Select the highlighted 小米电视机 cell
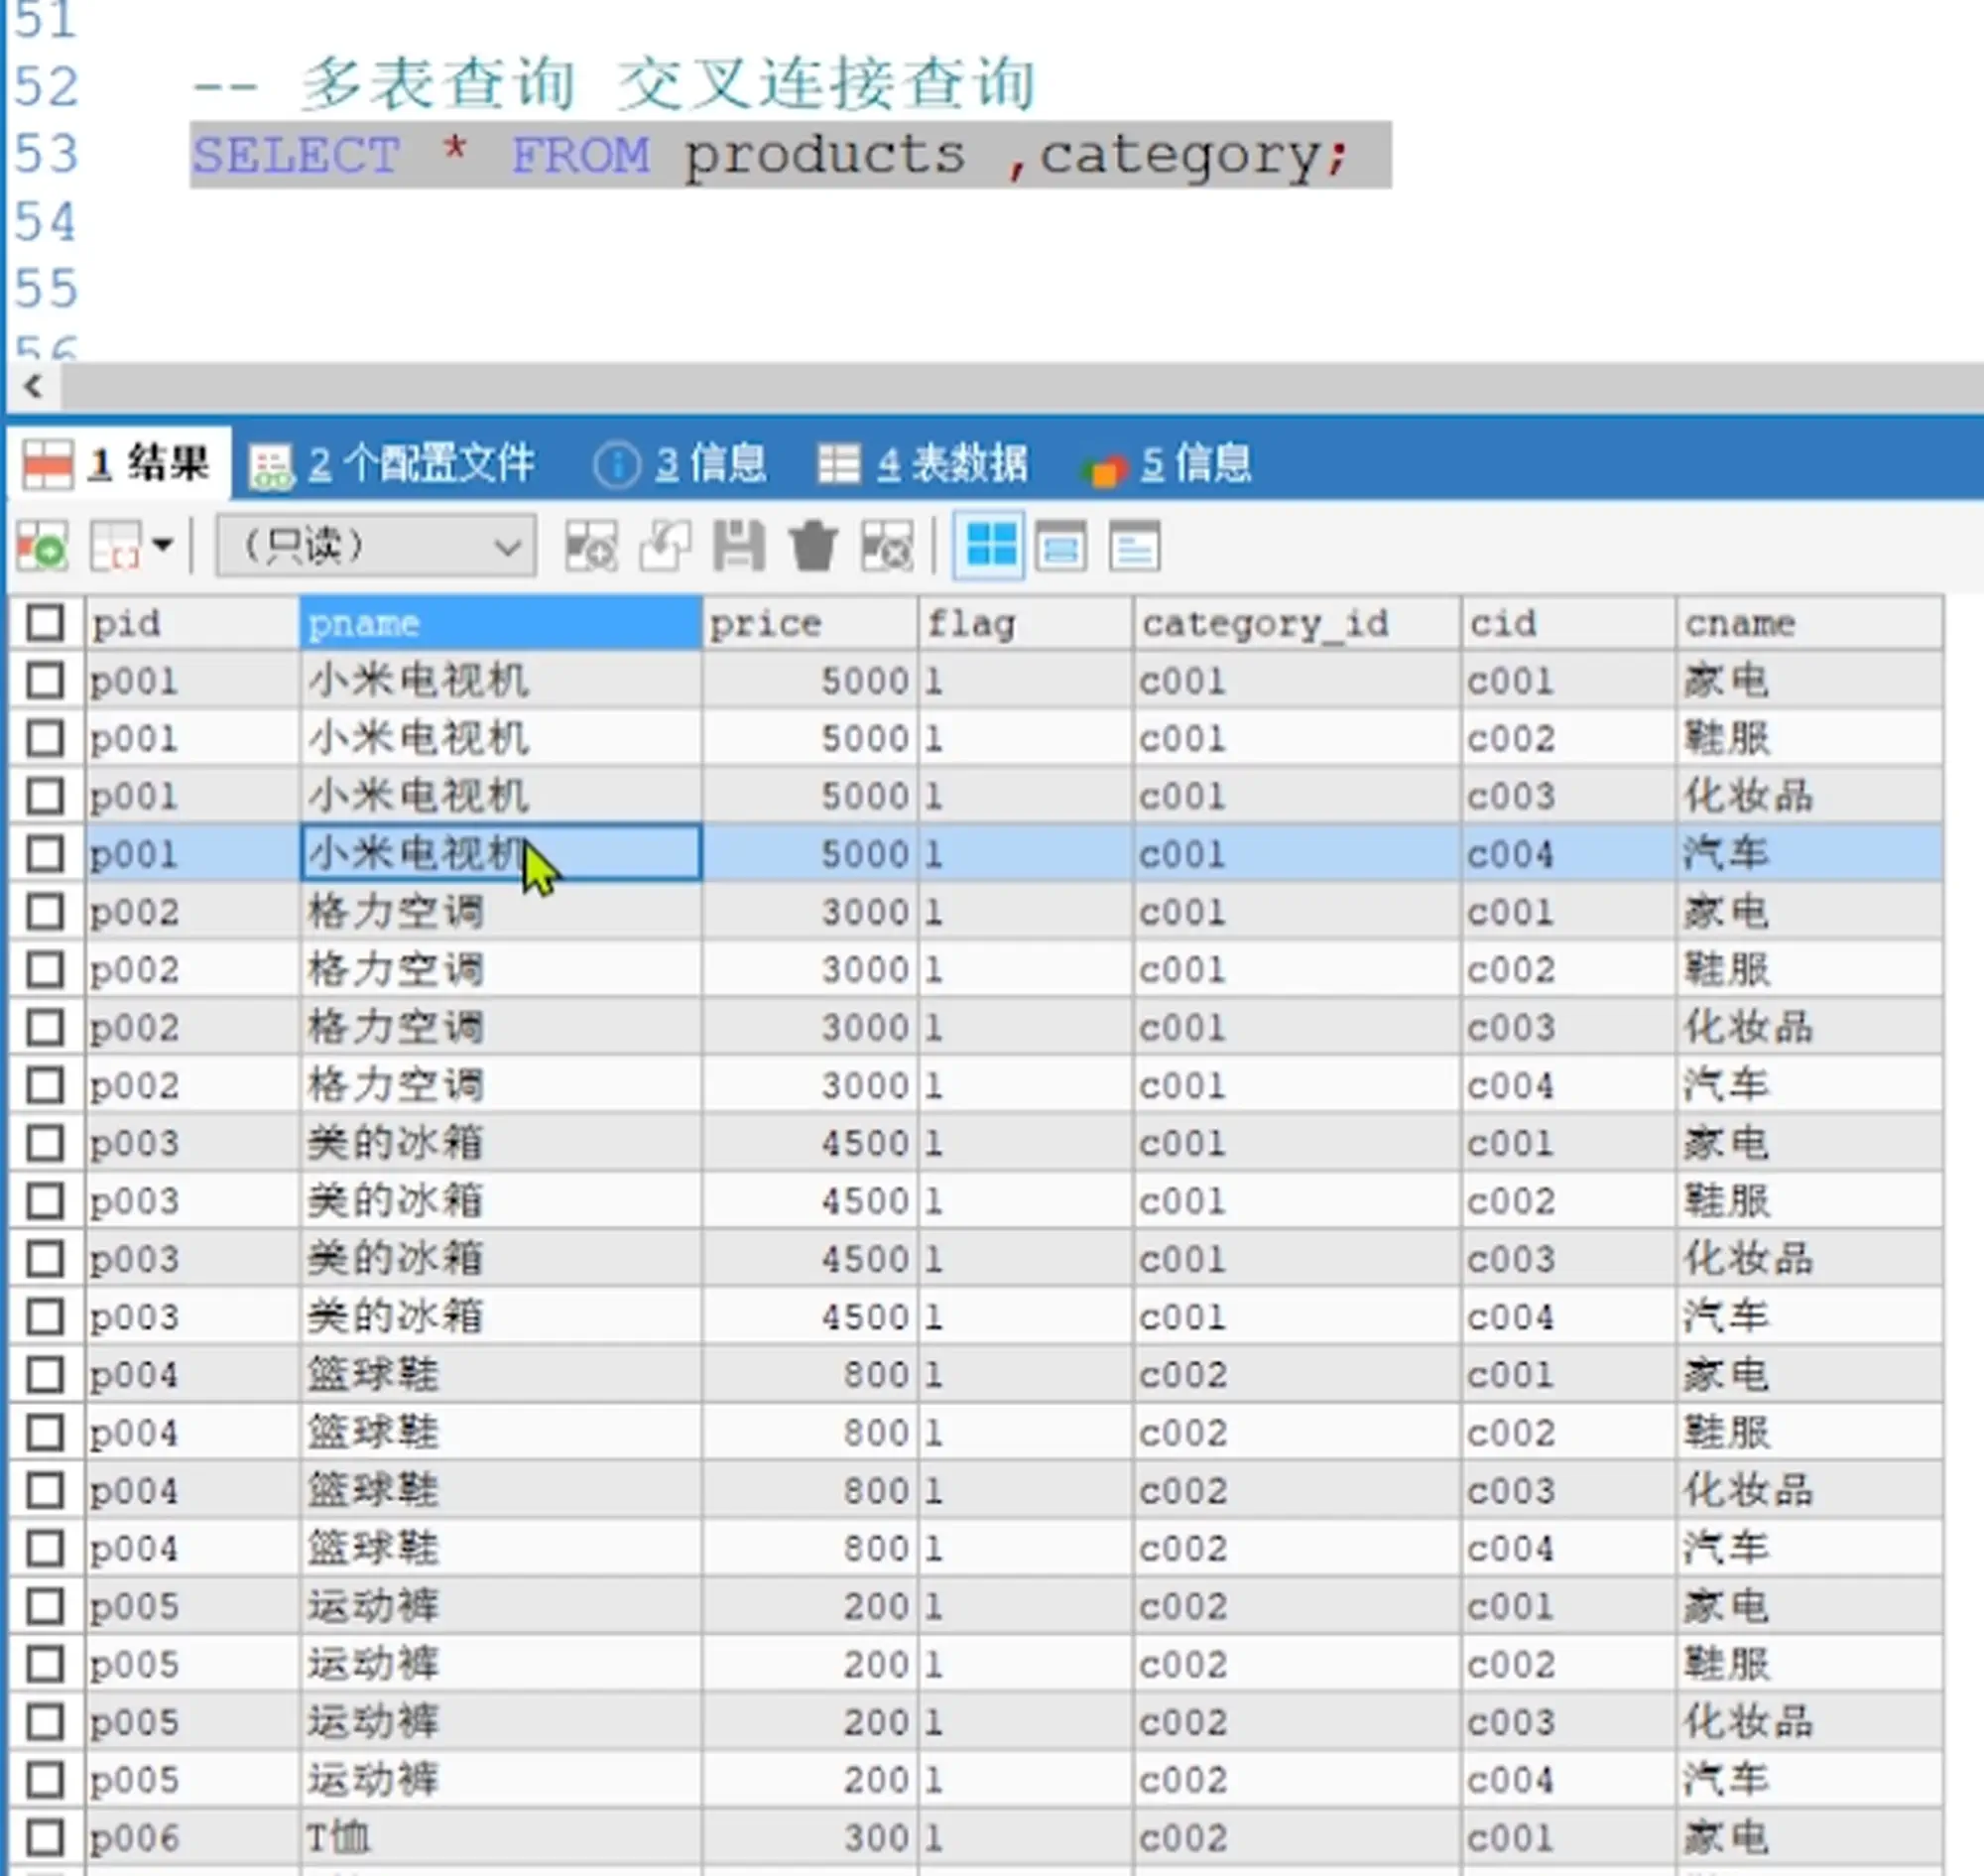This screenshot has width=1984, height=1876. coord(500,854)
